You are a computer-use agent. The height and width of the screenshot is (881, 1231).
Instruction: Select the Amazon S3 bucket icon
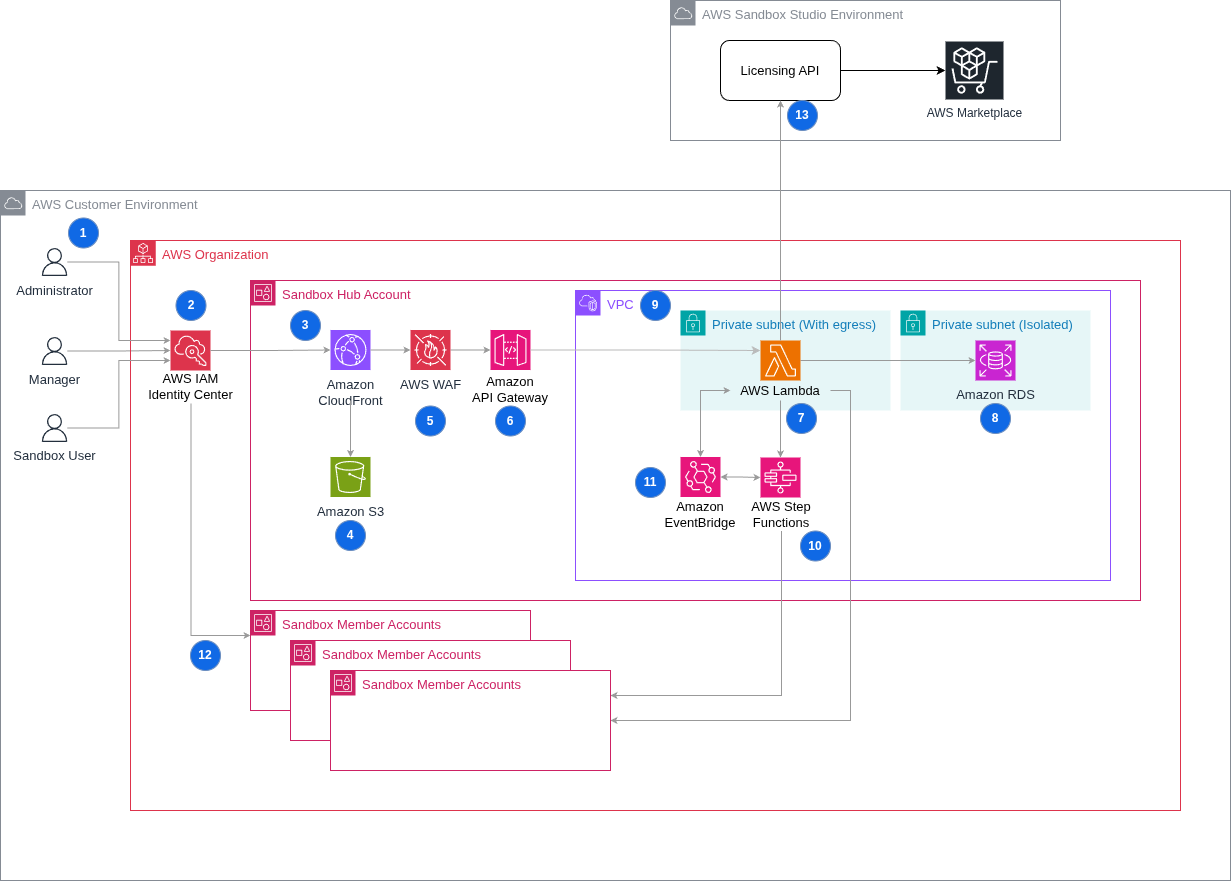click(x=350, y=477)
